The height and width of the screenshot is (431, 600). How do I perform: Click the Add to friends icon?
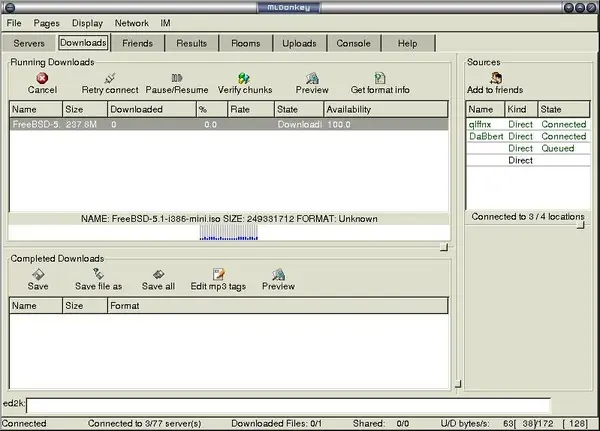(x=494, y=78)
